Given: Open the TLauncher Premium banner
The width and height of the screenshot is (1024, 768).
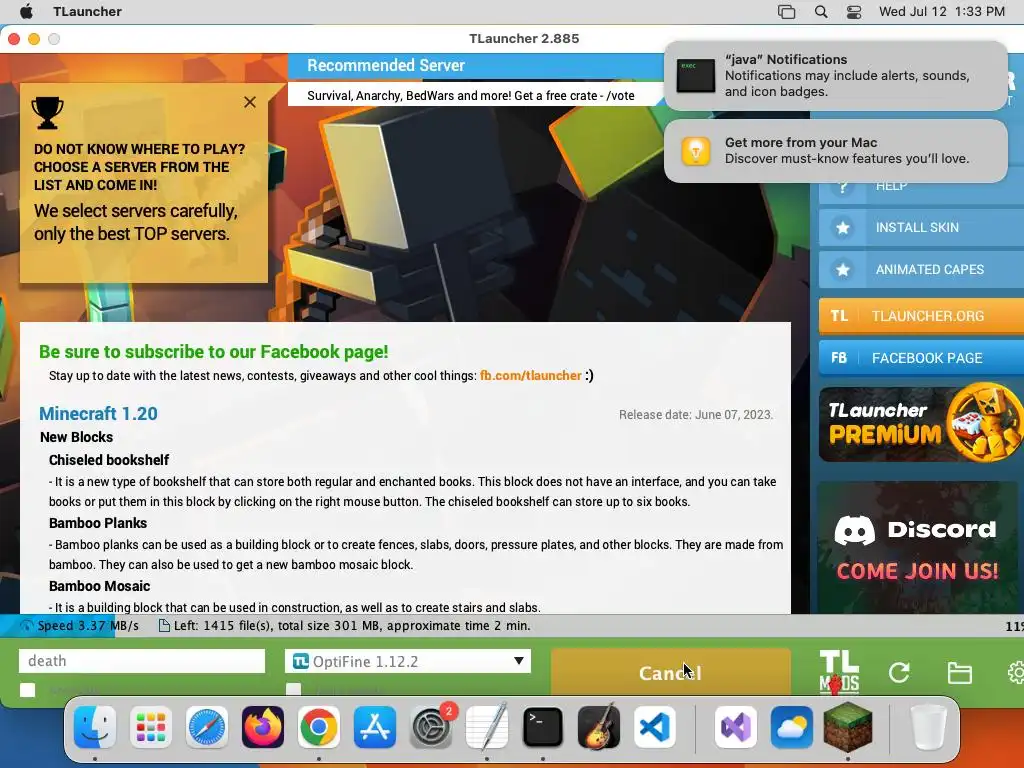Looking at the screenshot, I should tap(921, 424).
